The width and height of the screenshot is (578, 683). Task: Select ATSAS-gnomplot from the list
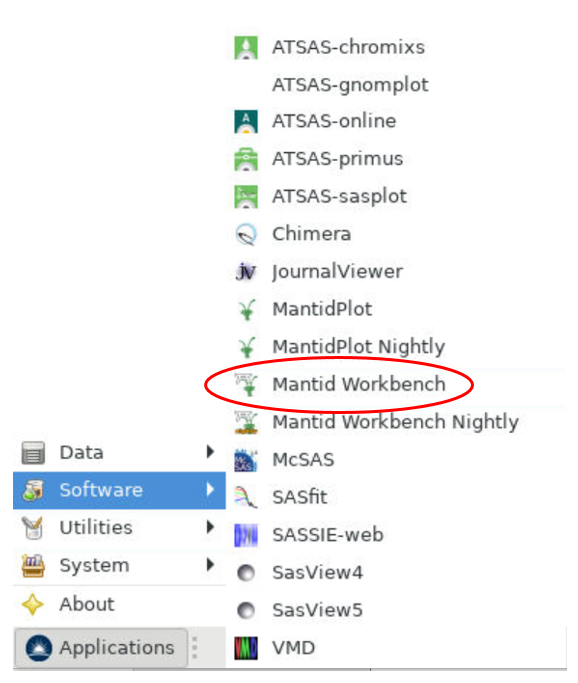(x=350, y=85)
